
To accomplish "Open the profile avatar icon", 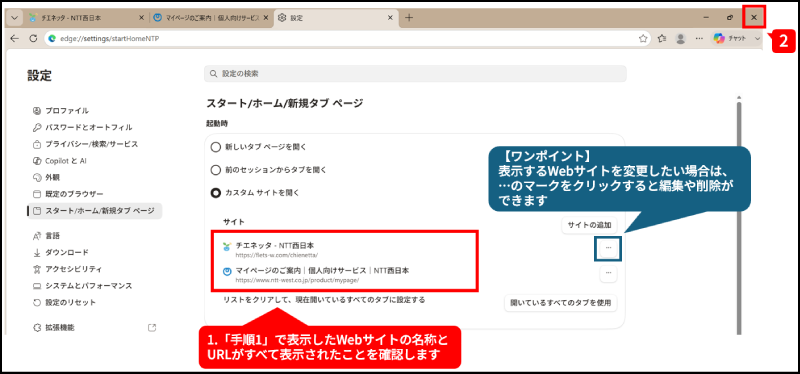I will point(680,38).
